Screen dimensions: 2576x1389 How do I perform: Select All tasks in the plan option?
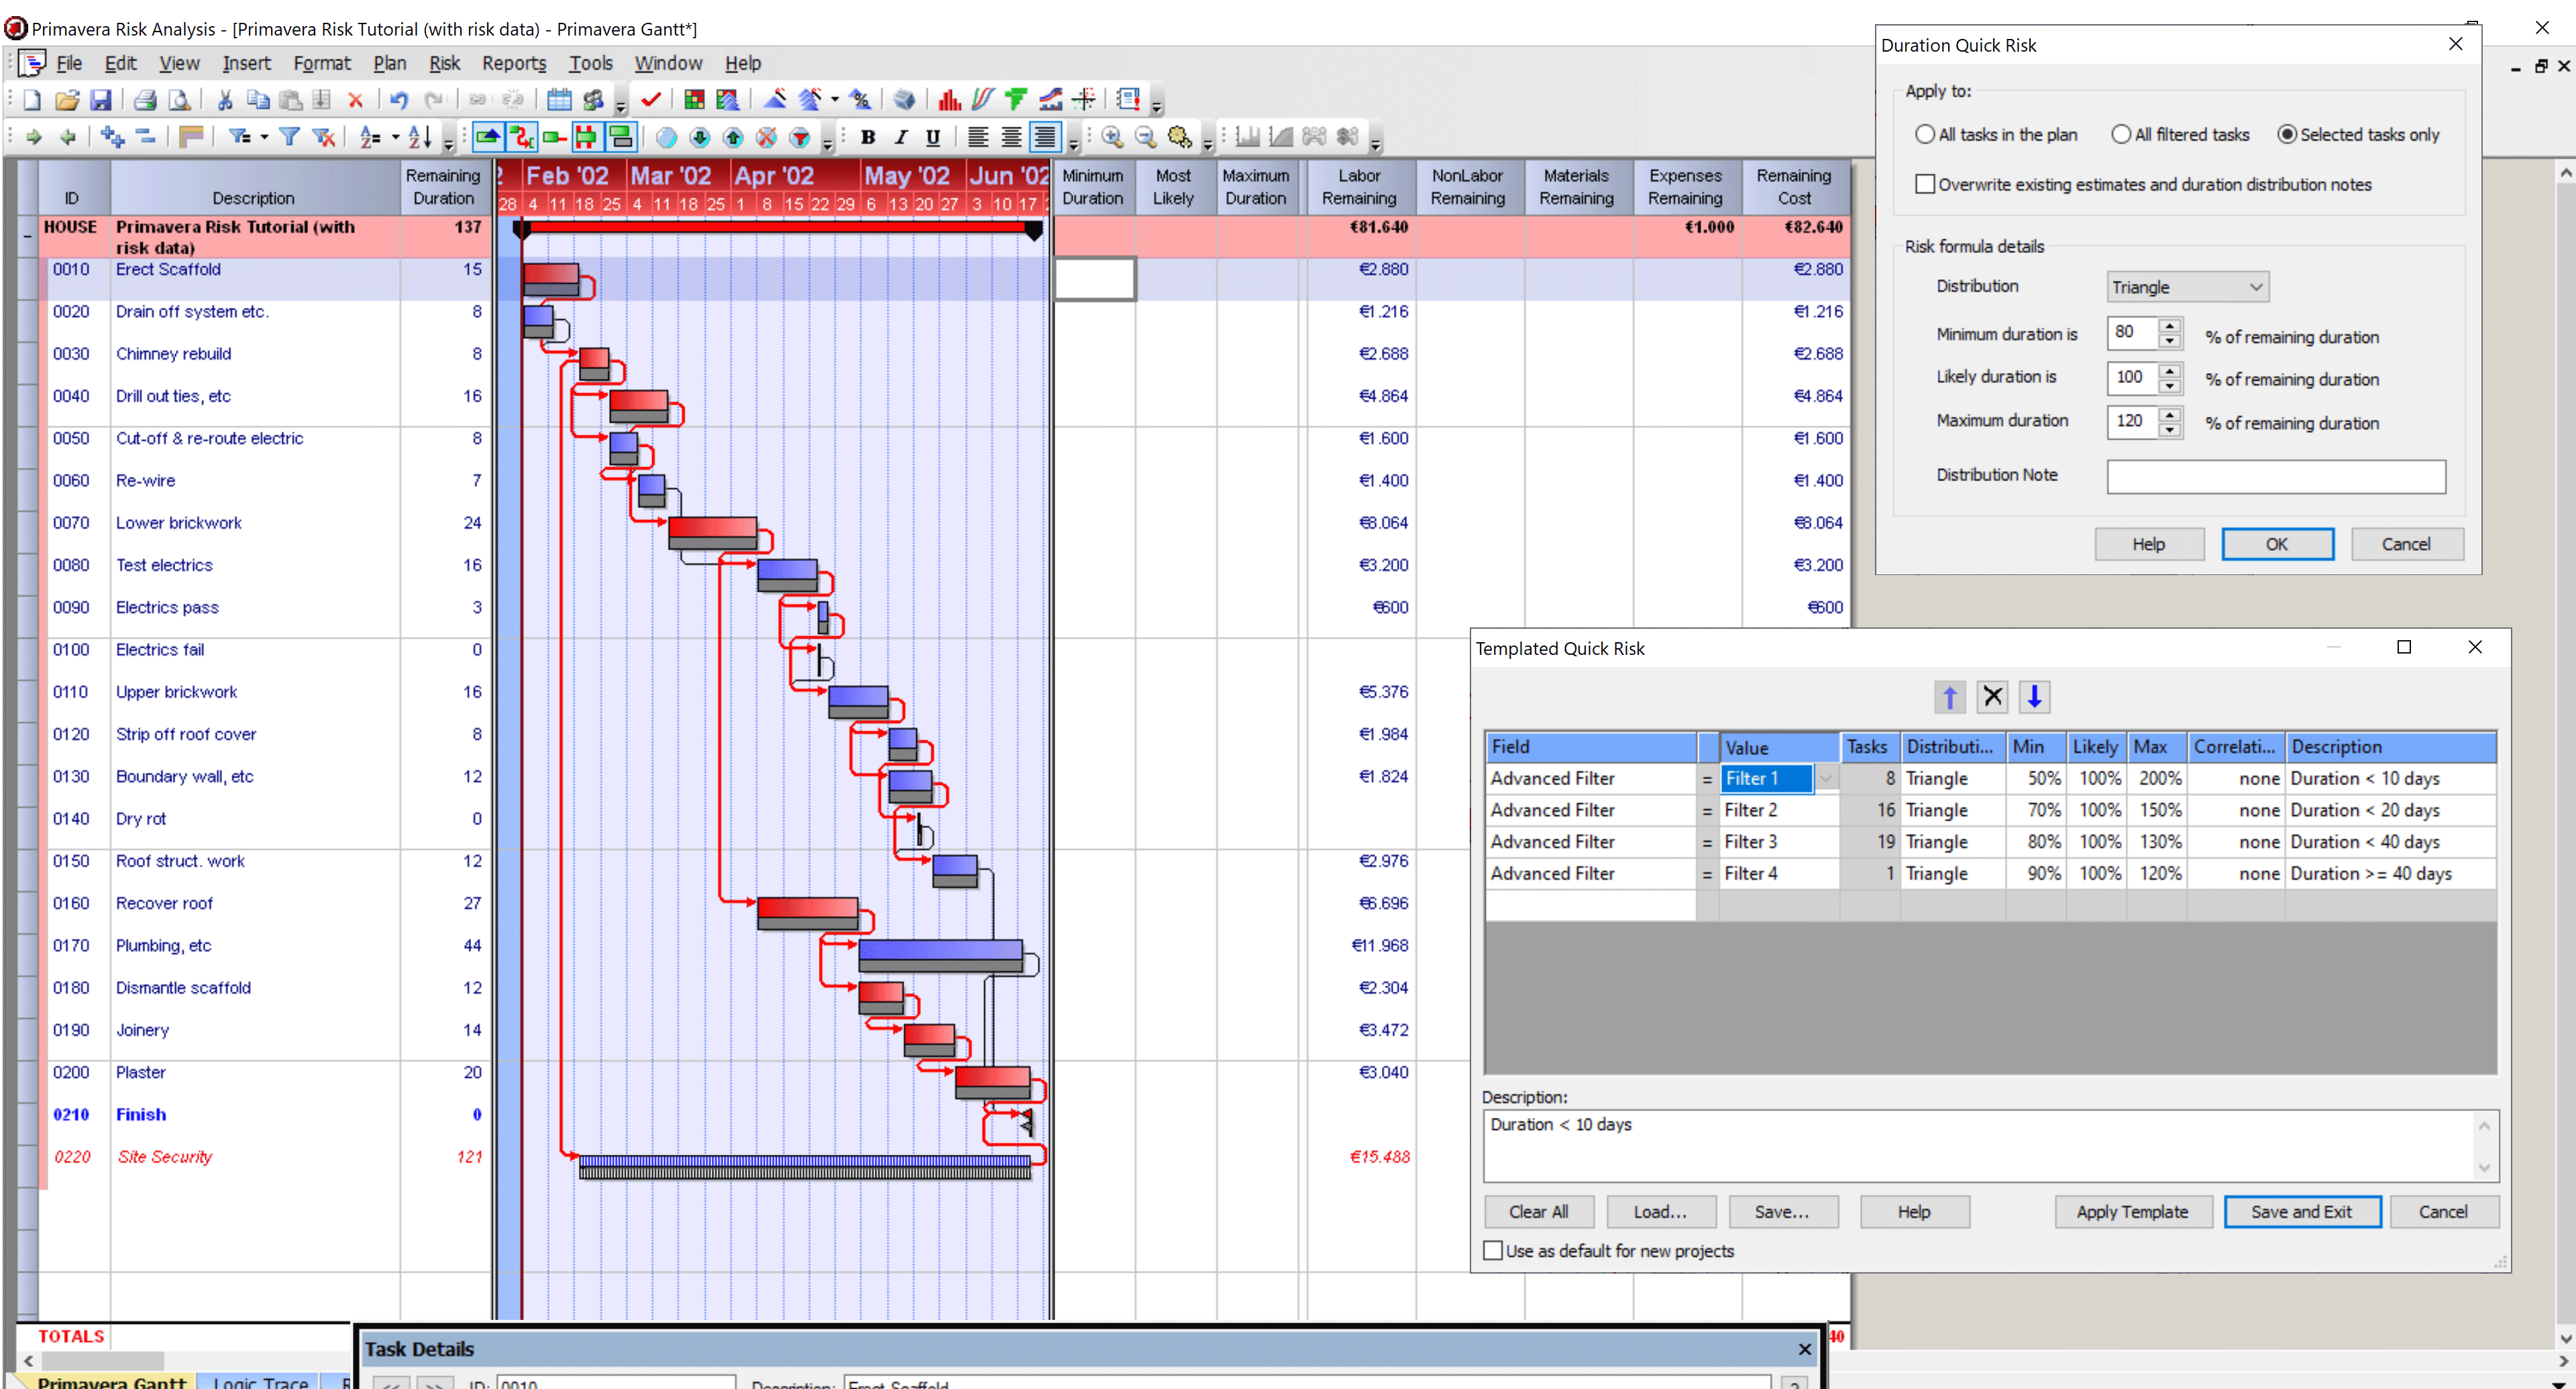(x=1924, y=134)
